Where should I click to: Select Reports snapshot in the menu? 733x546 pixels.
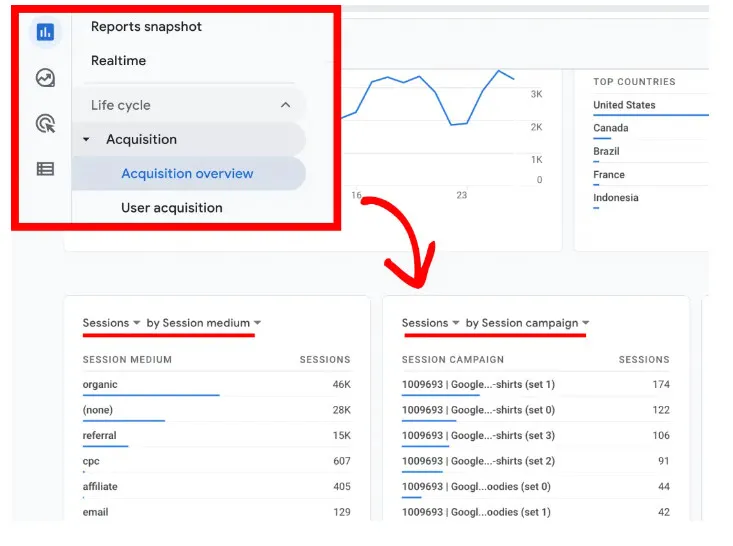click(146, 27)
